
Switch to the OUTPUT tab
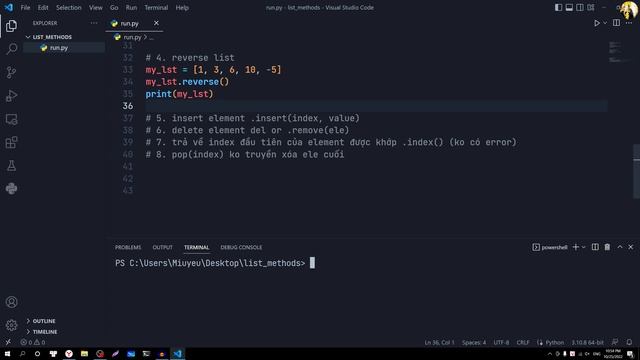point(162,247)
